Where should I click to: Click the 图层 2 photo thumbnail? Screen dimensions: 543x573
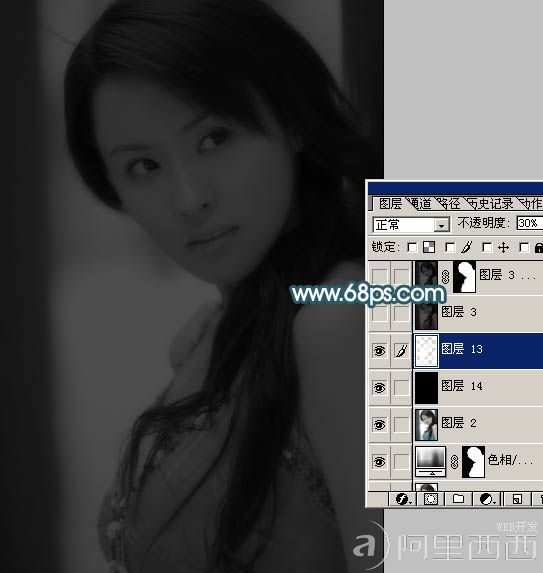pos(426,425)
